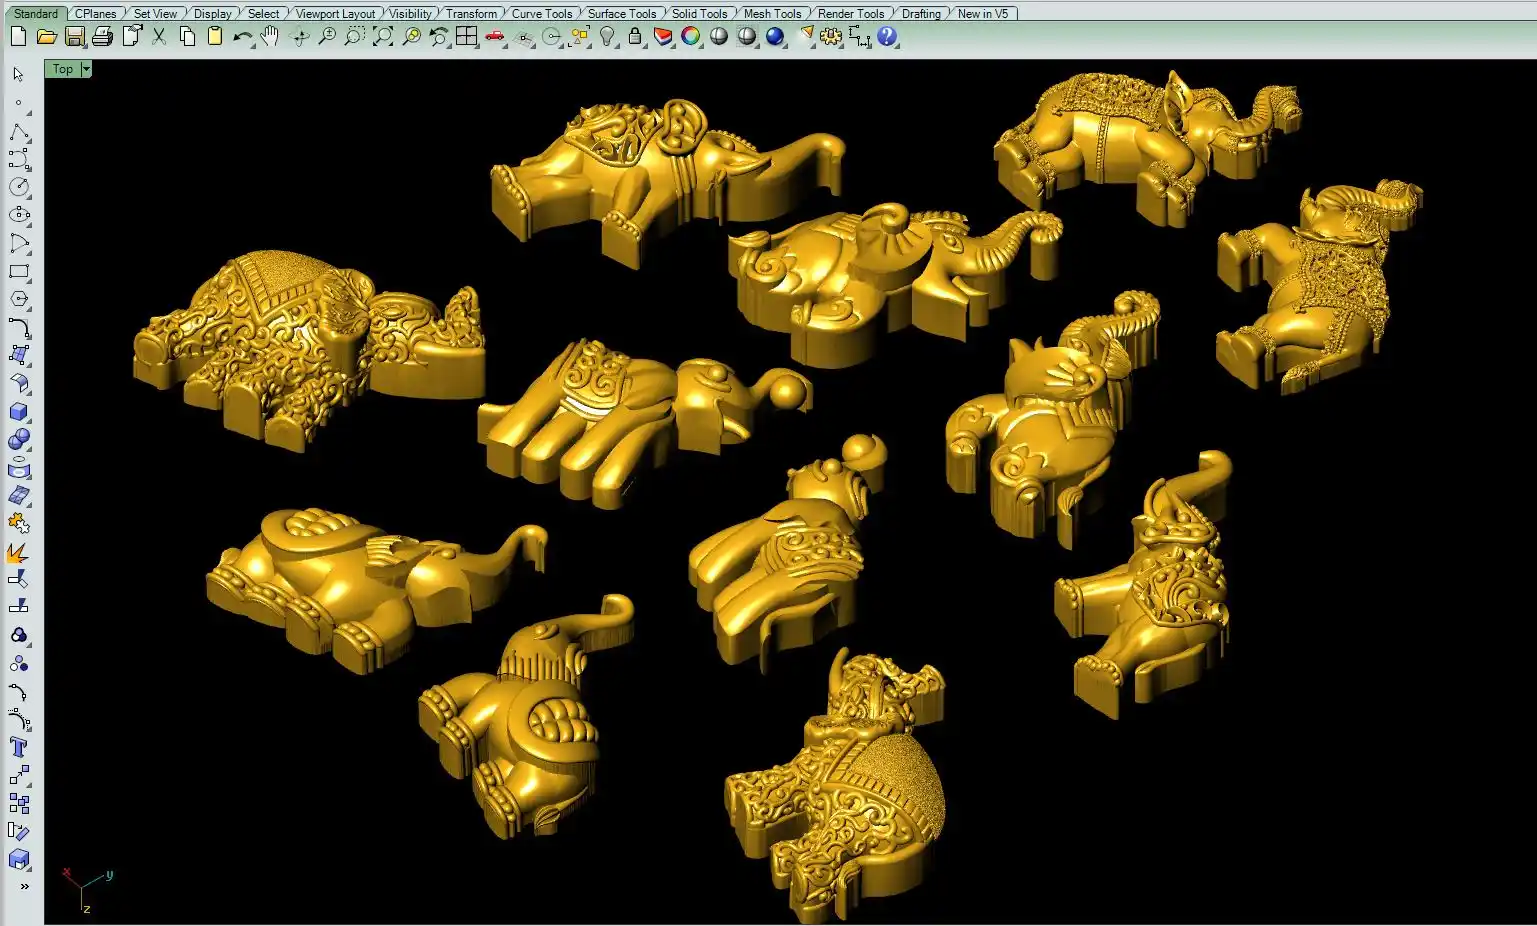Screen dimensions: 1537x926
Task: Click Zoom Extents in toolbar
Action: click(383, 37)
